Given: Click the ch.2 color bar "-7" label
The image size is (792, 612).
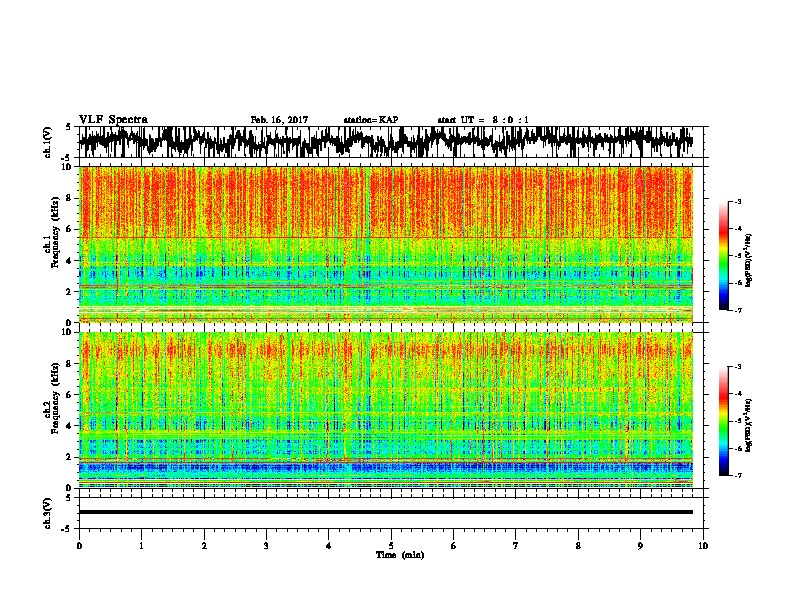Looking at the screenshot, I should pyautogui.click(x=738, y=476).
